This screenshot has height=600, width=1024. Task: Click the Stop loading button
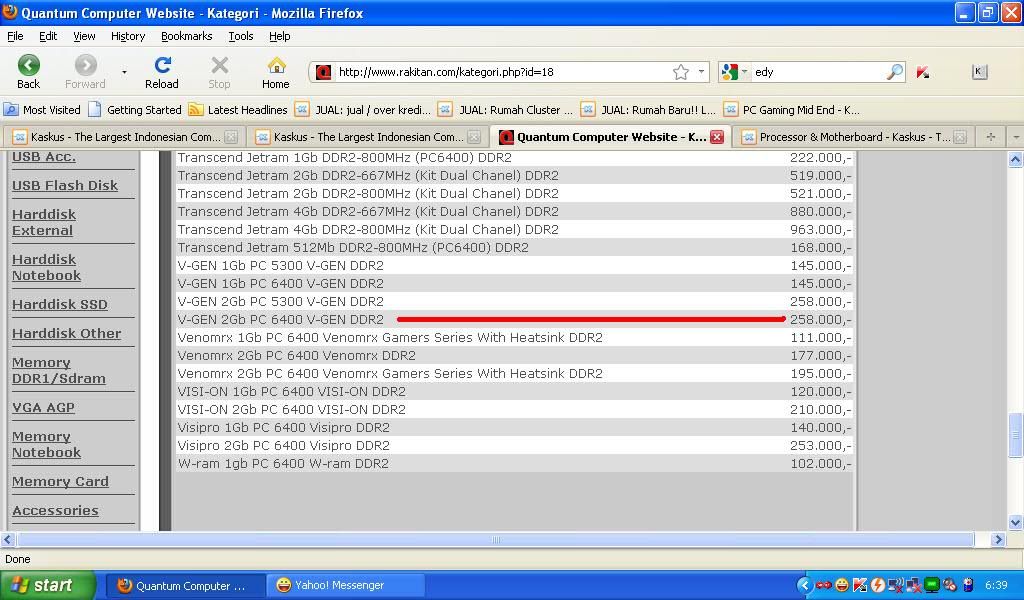[219, 72]
